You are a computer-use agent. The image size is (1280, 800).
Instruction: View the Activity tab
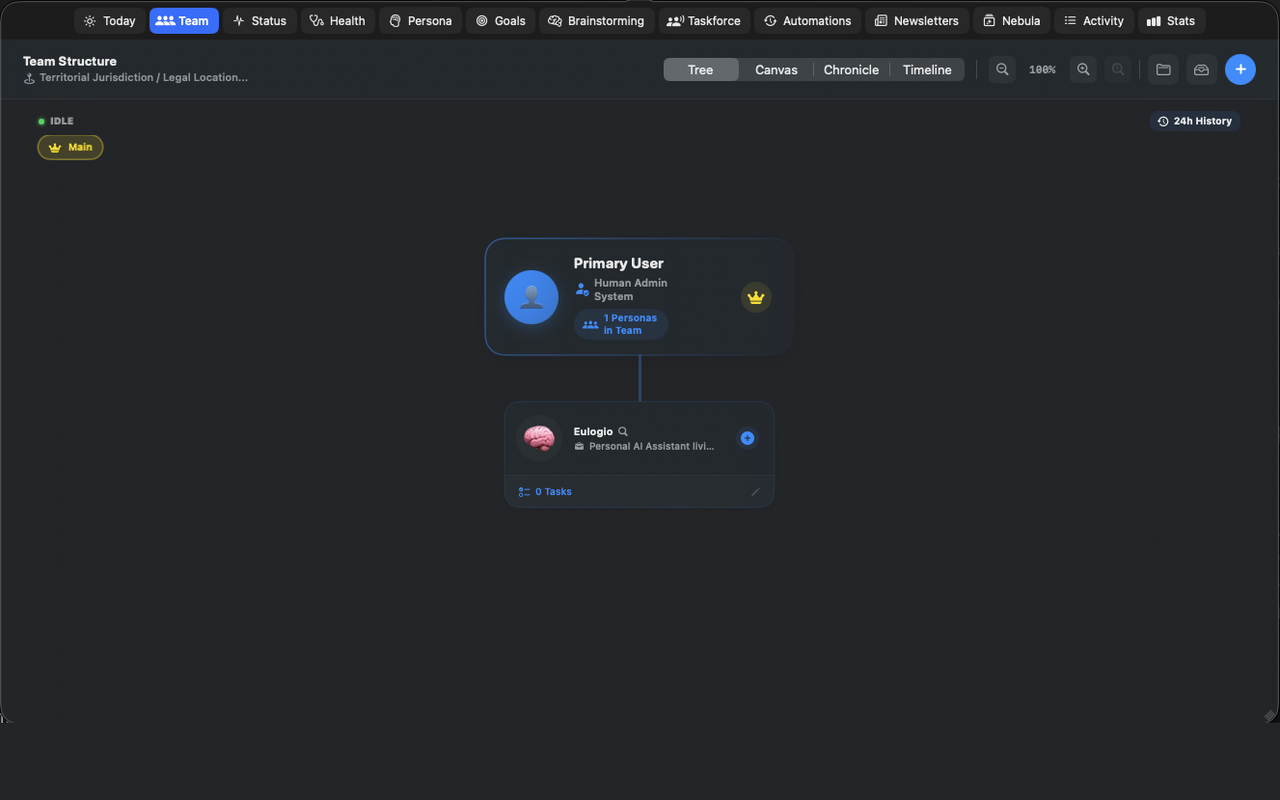click(1094, 21)
